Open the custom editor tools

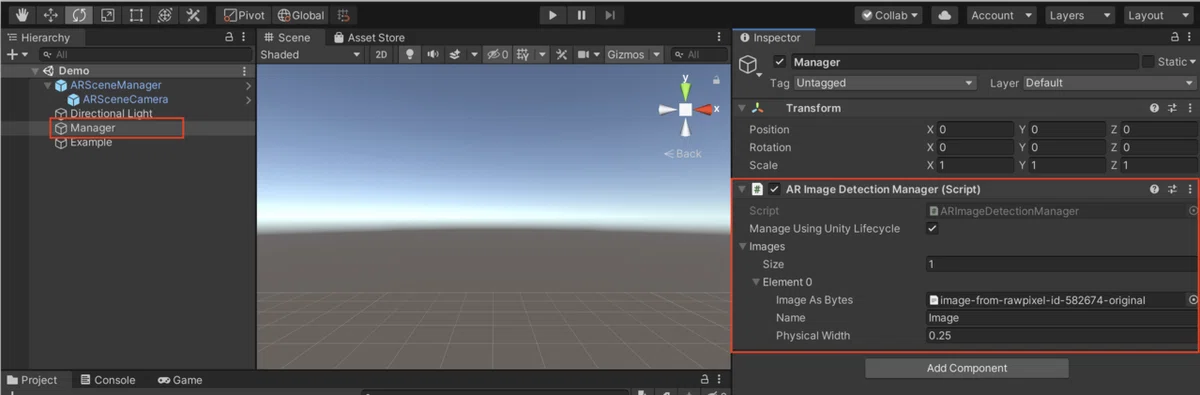(193, 15)
